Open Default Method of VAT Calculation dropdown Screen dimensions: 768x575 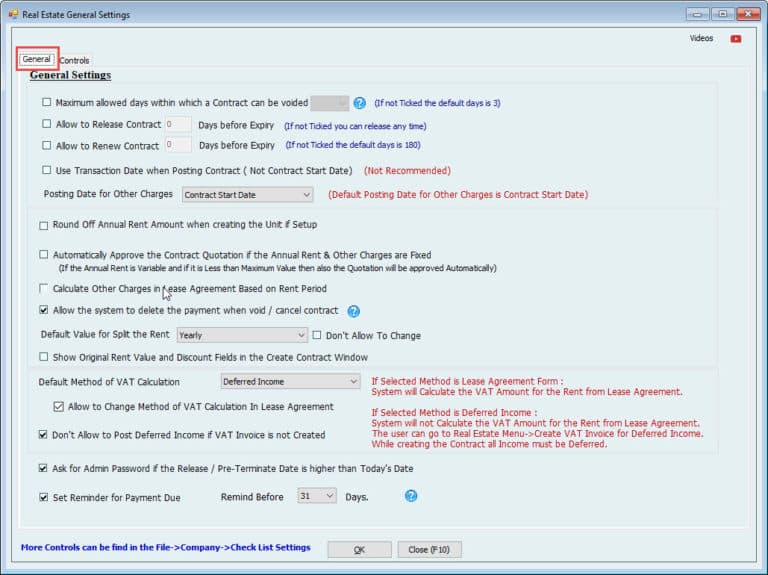(290, 381)
